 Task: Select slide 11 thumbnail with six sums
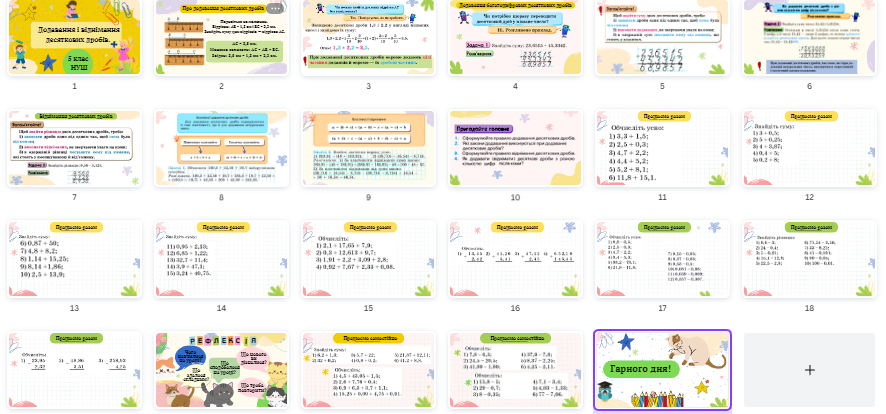tap(662, 148)
